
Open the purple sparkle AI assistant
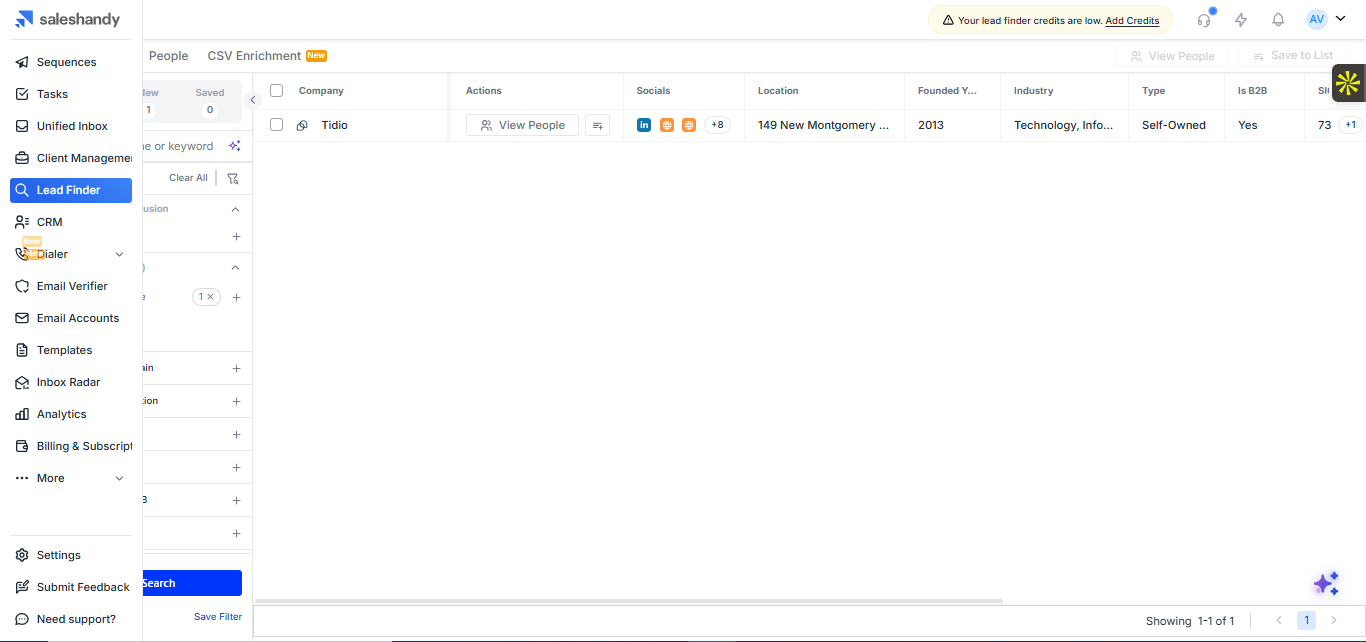point(1326,584)
